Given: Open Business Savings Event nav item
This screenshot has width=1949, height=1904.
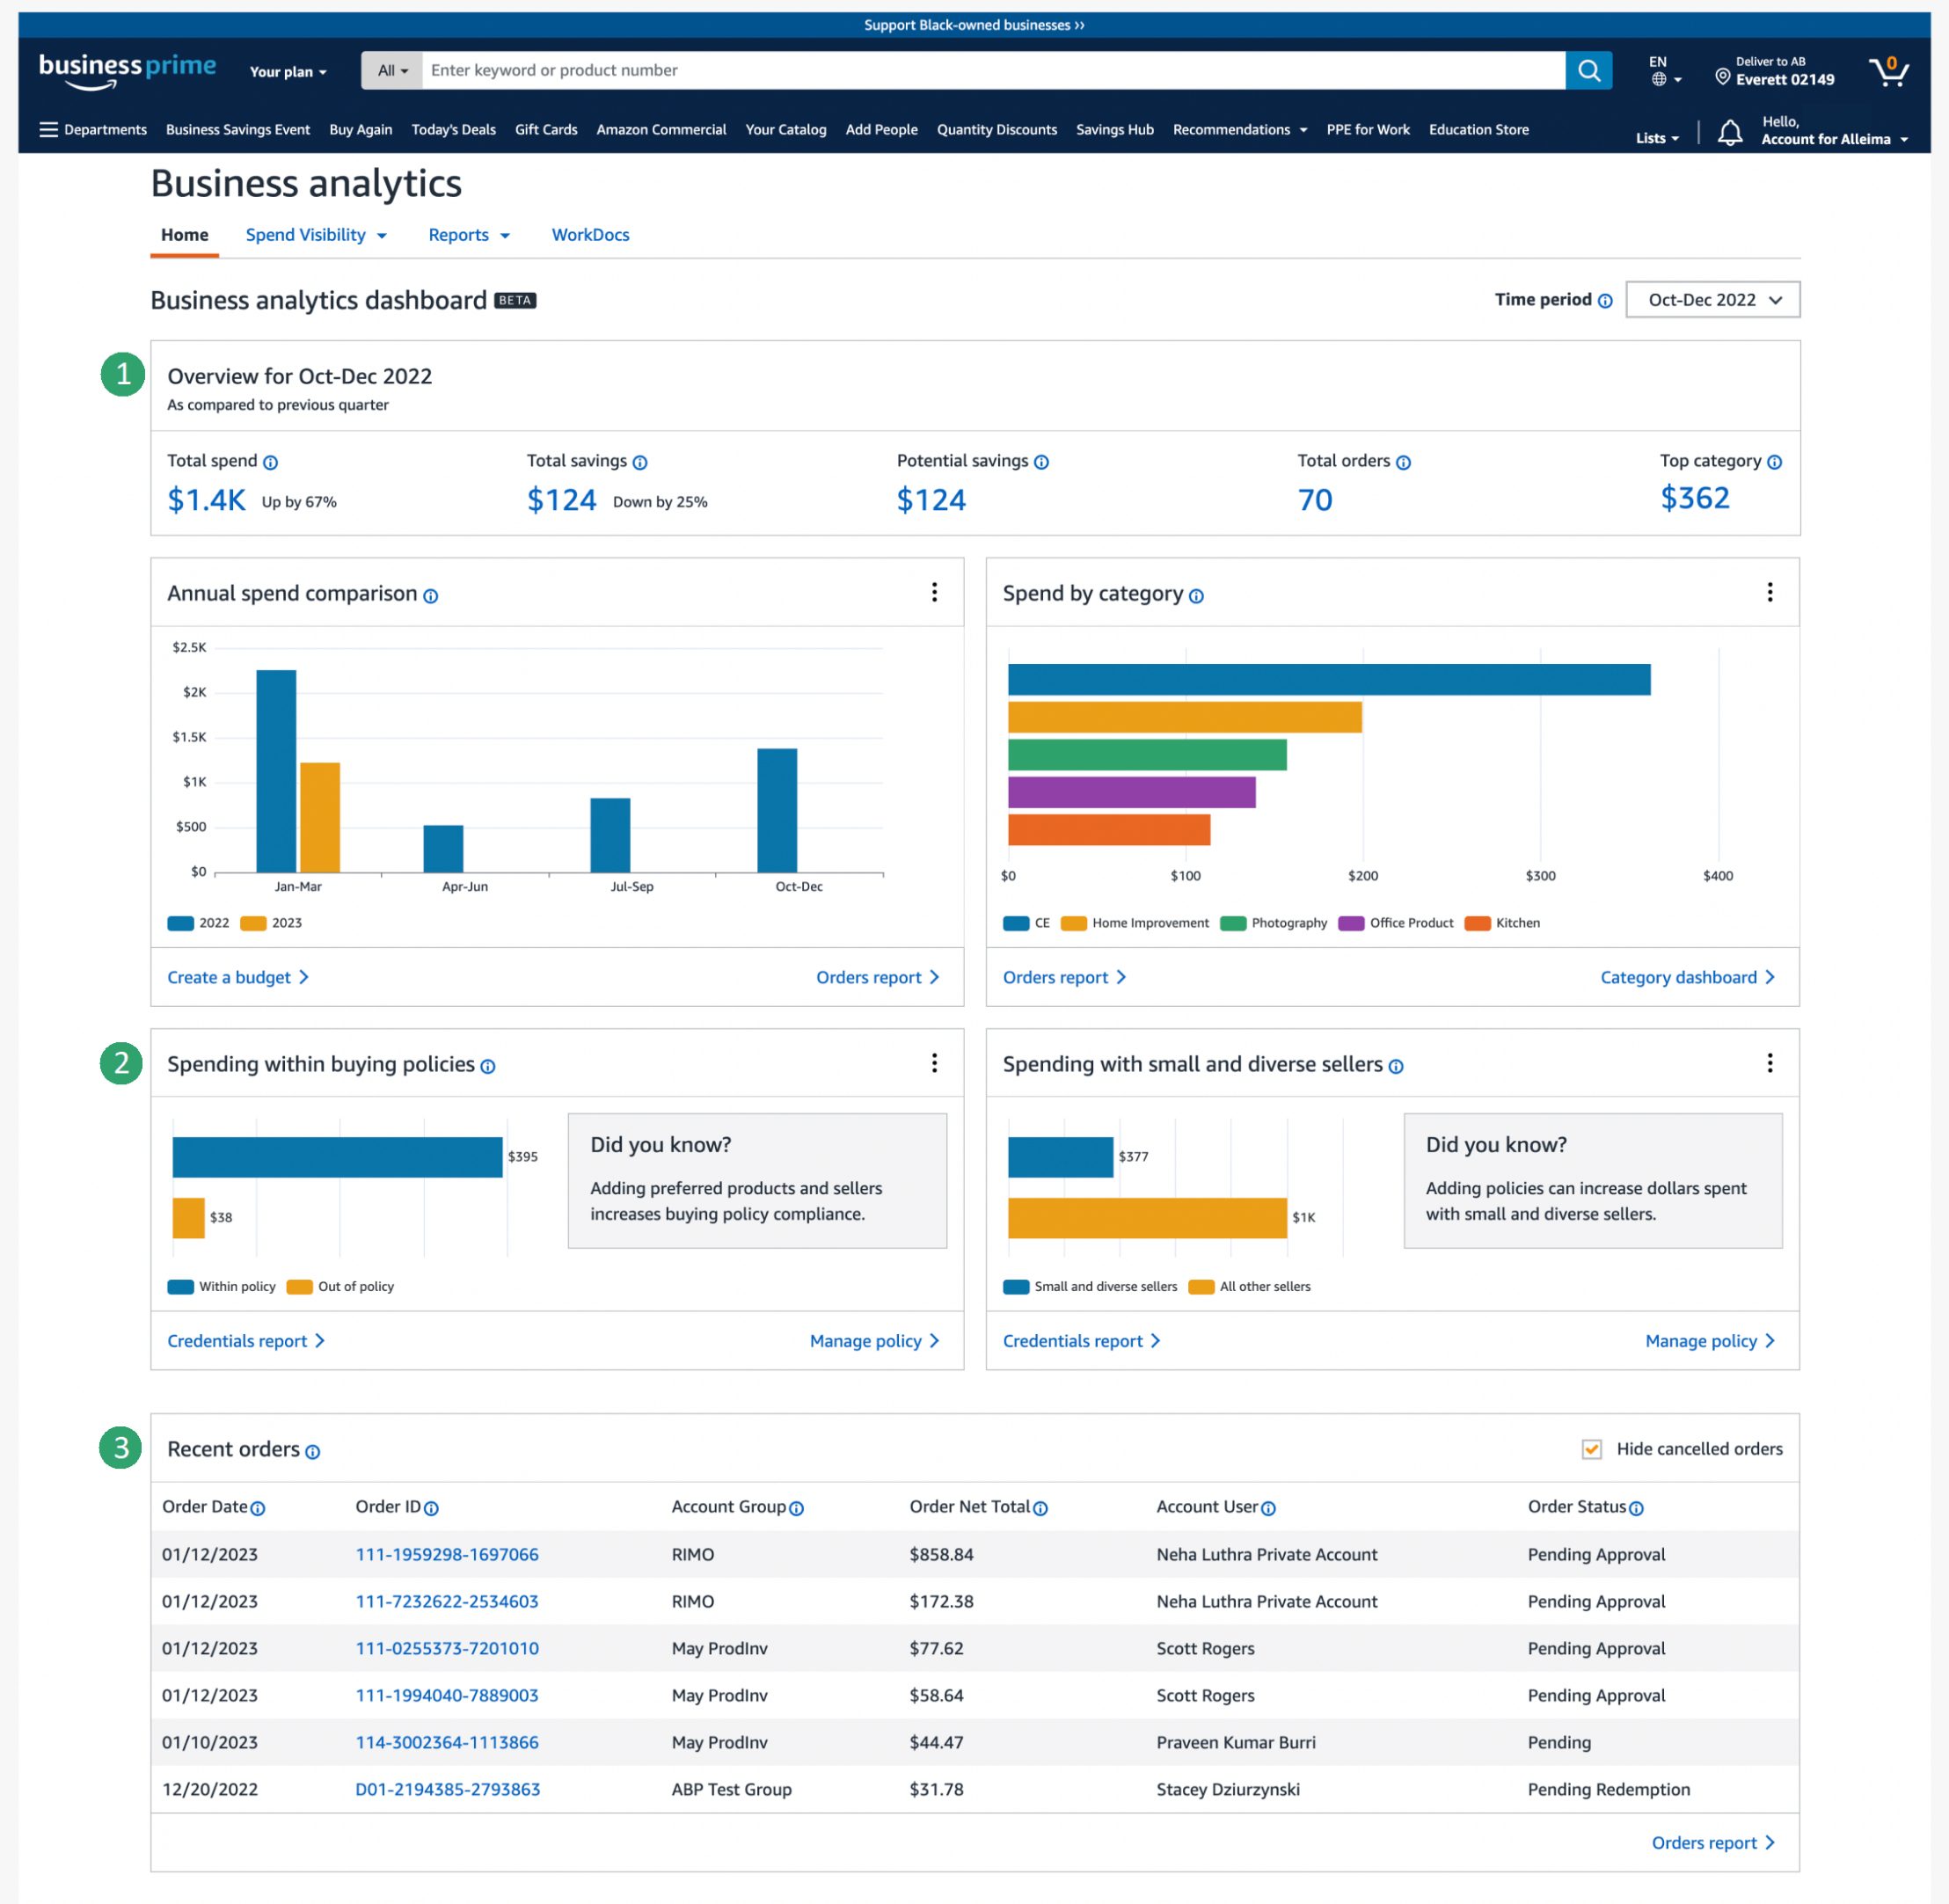Looking at the screenshot, I should (238, 130).
